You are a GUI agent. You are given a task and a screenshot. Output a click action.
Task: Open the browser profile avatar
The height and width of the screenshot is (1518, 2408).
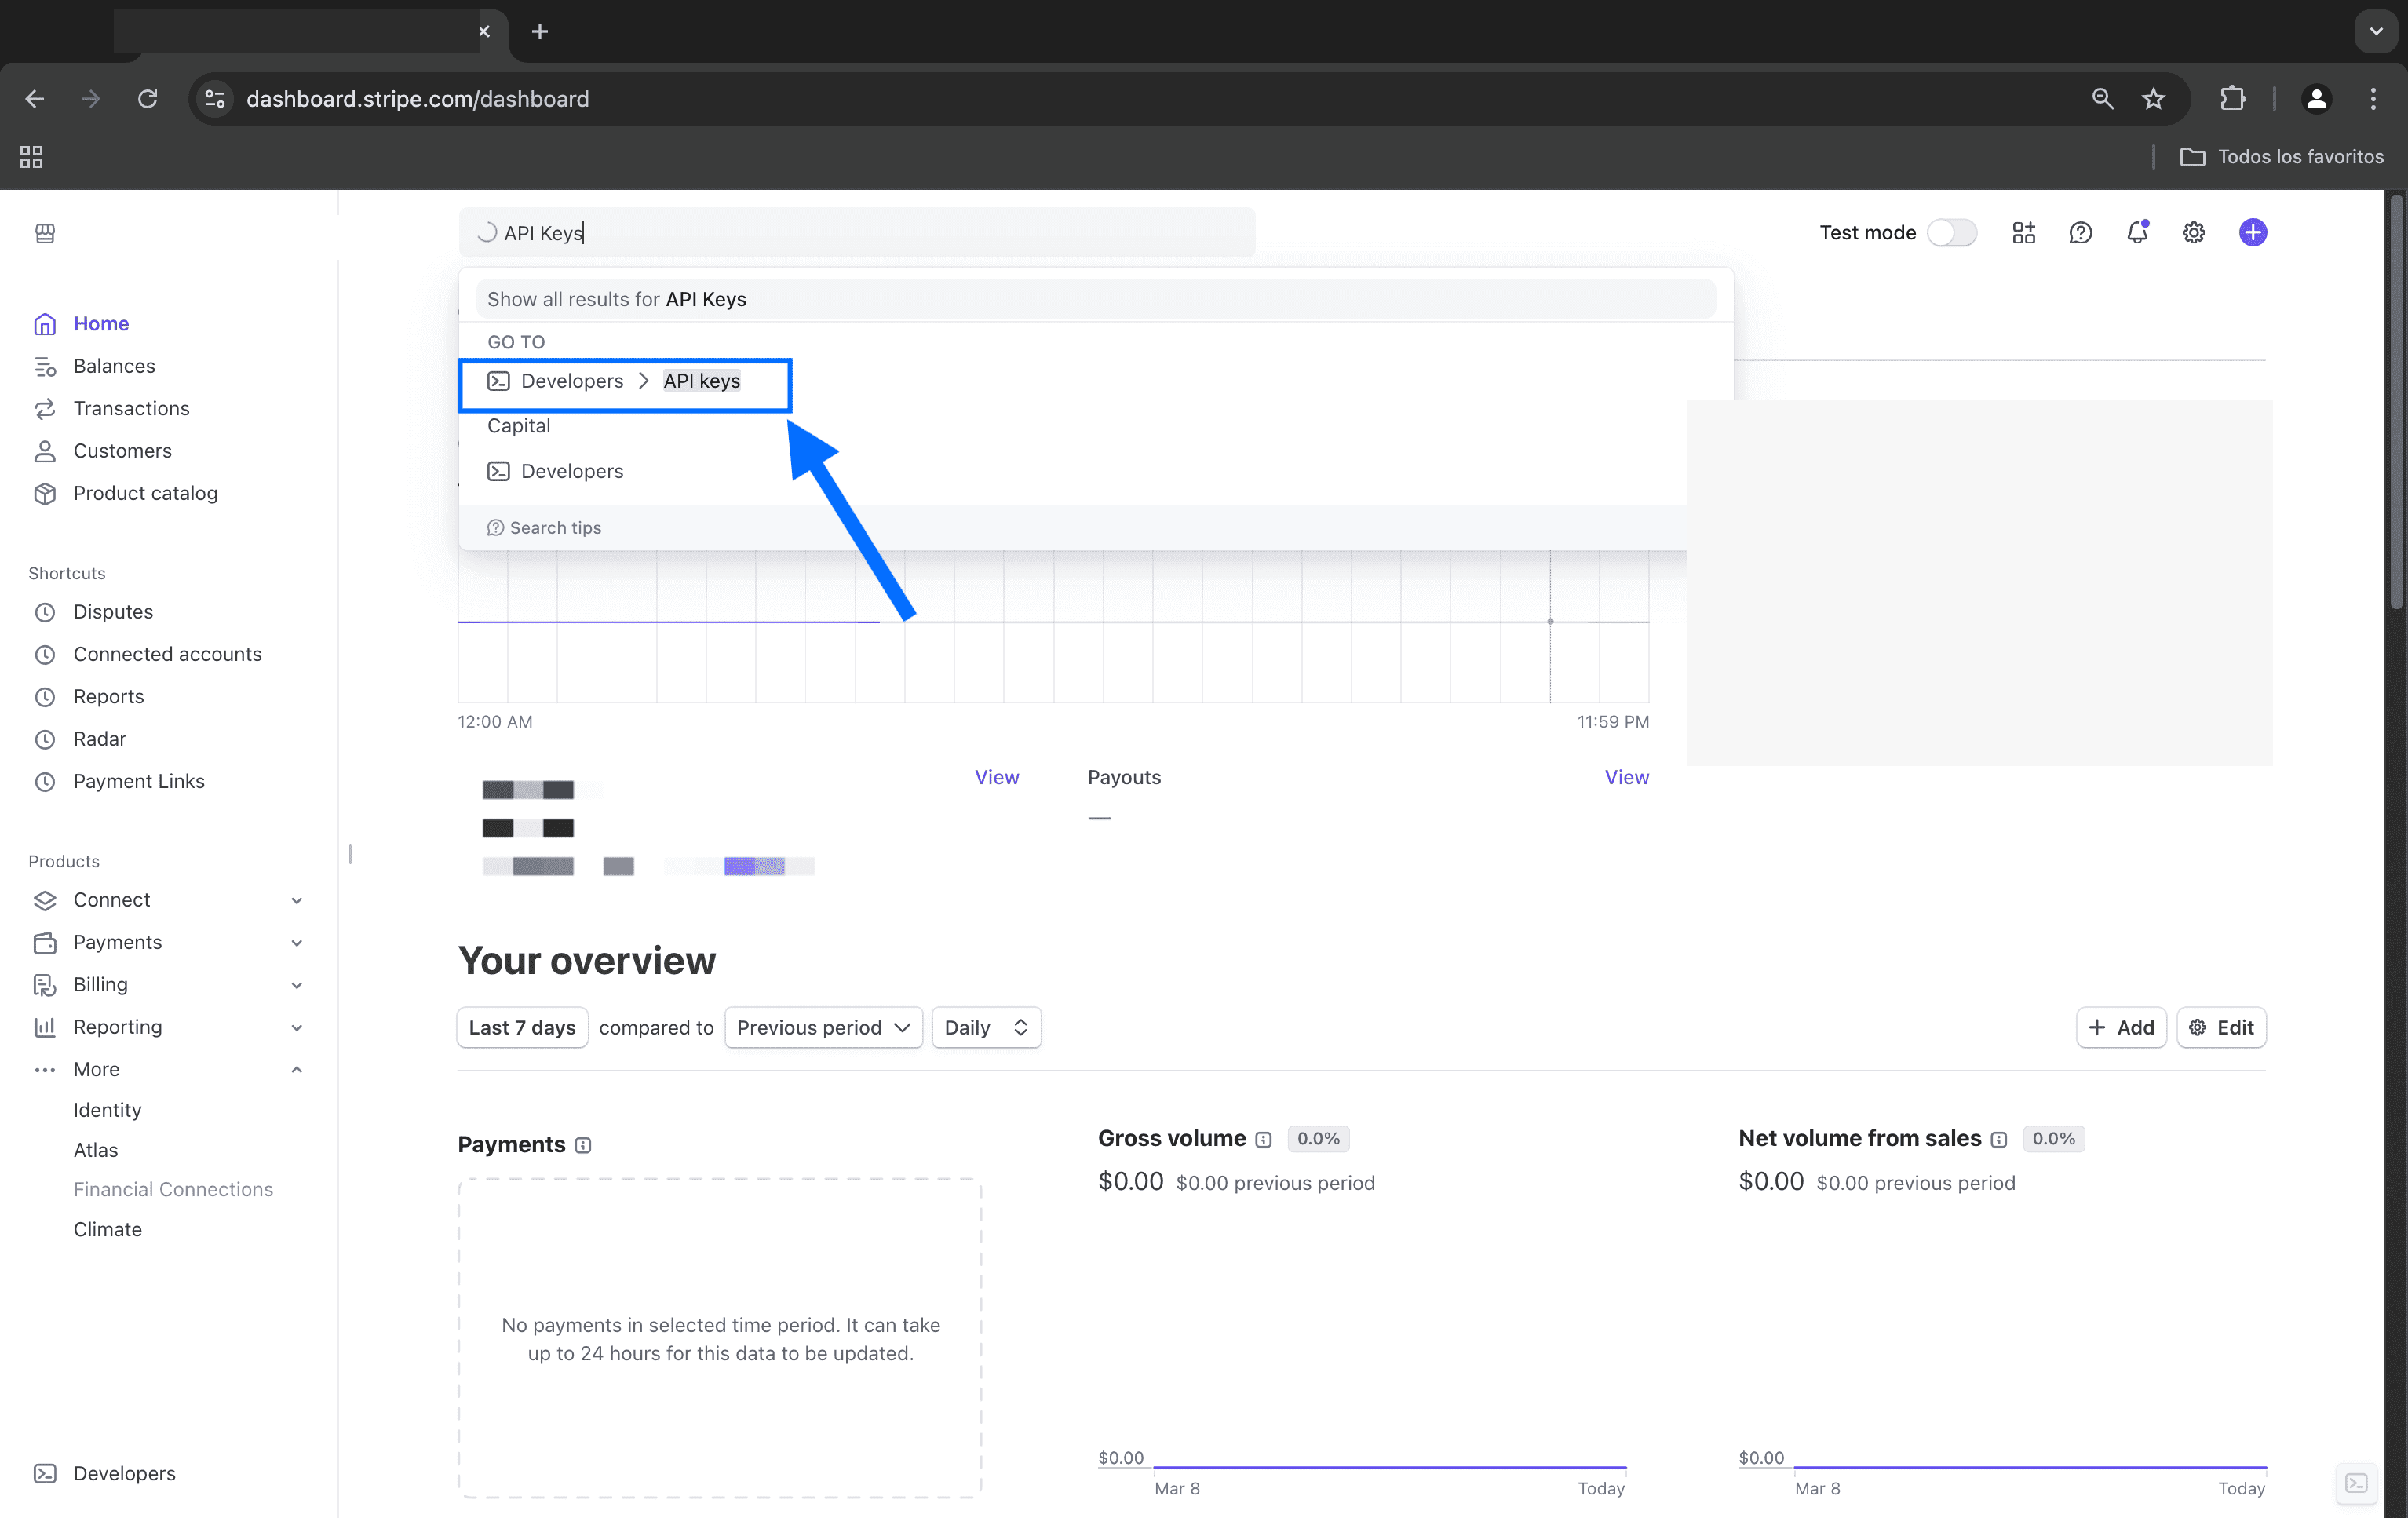click(2316, 99)
